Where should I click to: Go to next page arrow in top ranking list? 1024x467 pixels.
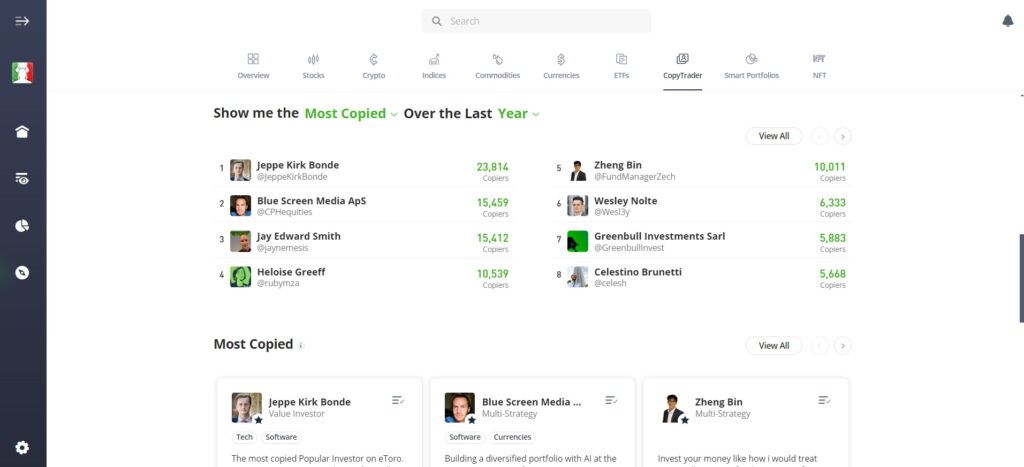point(843,136)
